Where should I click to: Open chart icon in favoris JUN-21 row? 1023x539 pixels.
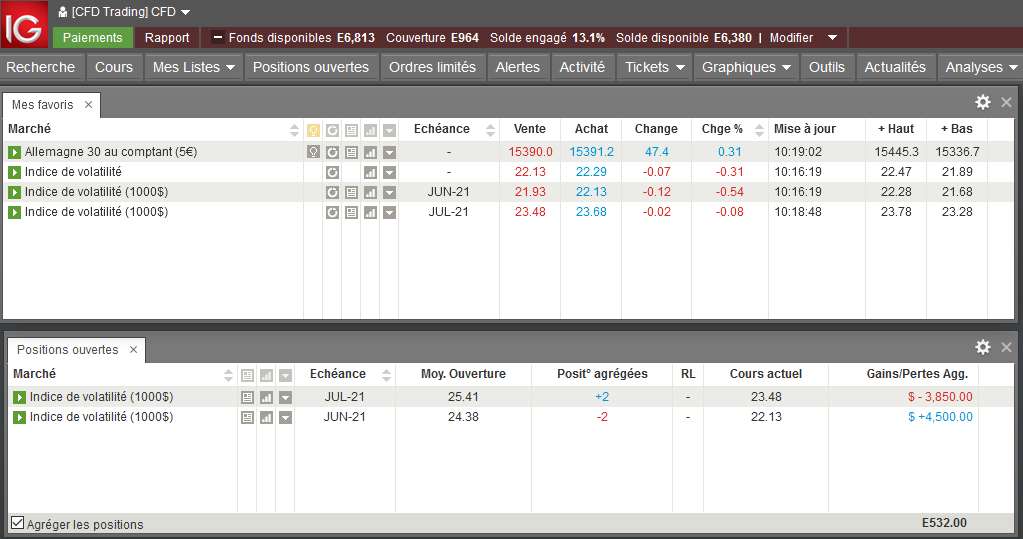point(370,192)
